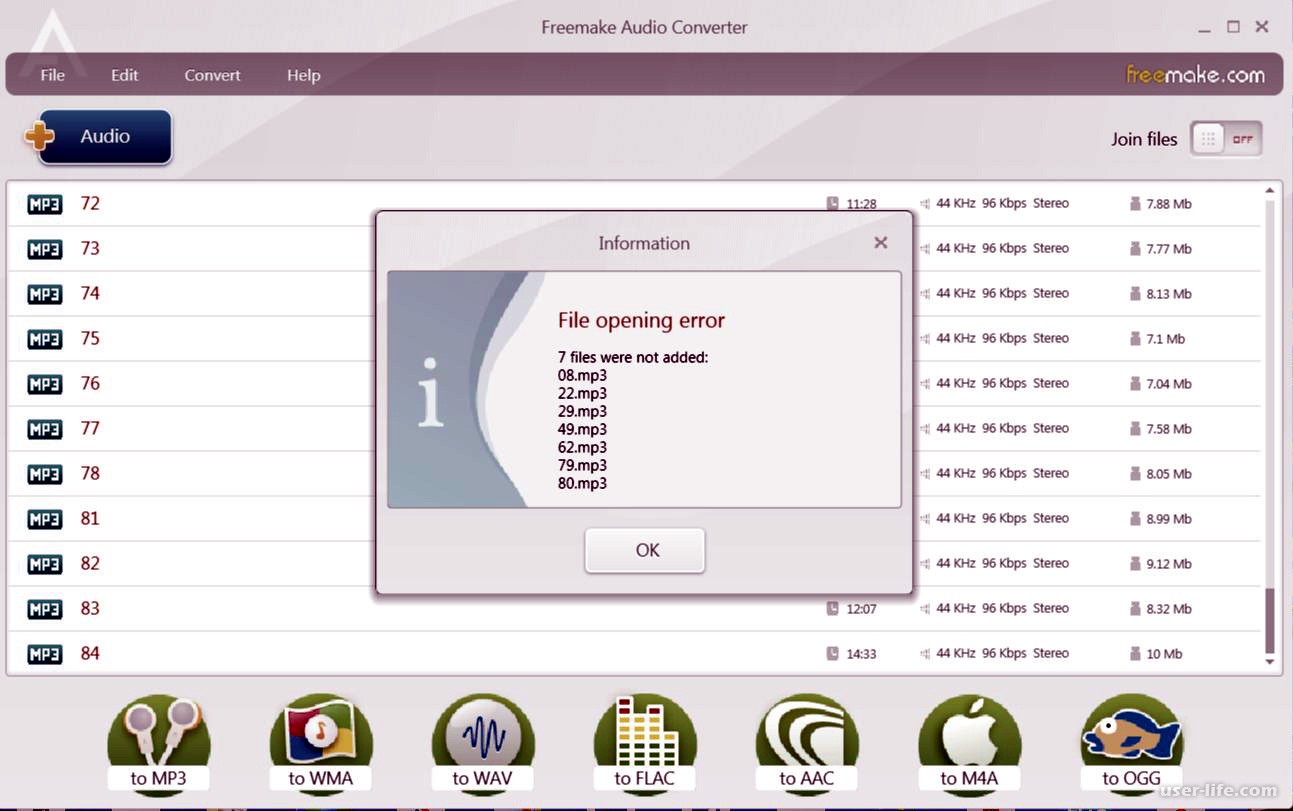
Task: Click the MP3 icon of track 81
Action: [x=44, y=519]
